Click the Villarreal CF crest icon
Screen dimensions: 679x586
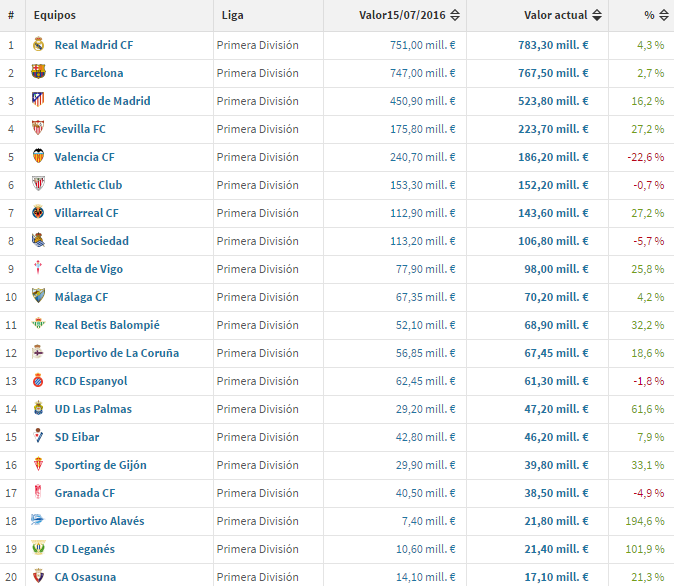(39, 212)
